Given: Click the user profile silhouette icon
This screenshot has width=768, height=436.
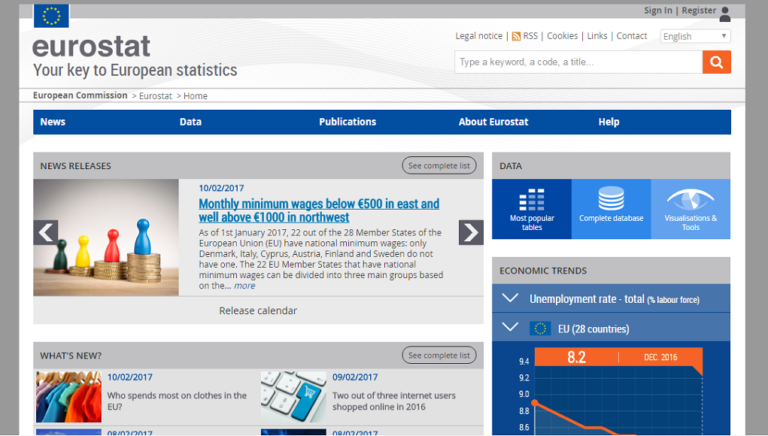Looking at the screenshot, I should tap(725, 14).
